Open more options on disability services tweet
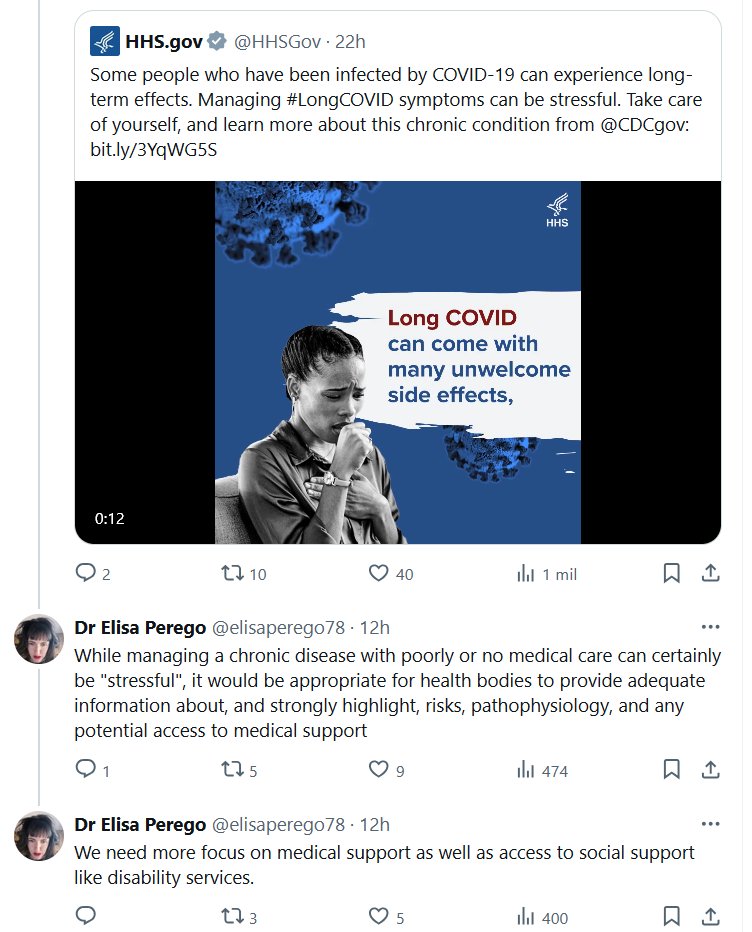The width and height of the screenshot is (752, 932). pyautogui.click(x=710, y=824)
